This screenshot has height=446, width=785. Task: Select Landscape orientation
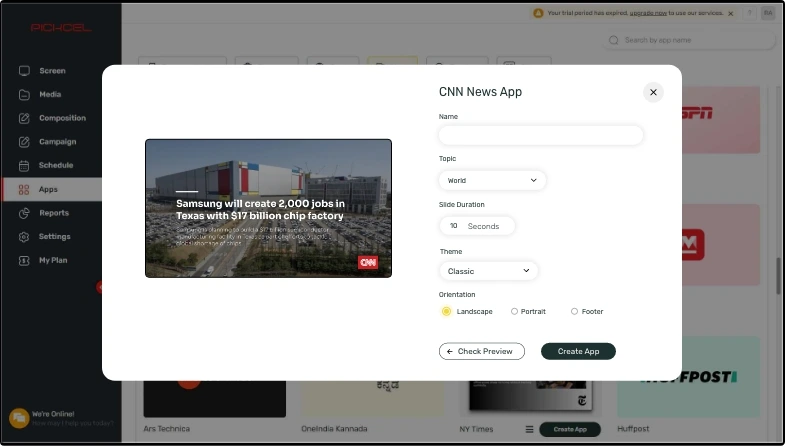[446, 311]
